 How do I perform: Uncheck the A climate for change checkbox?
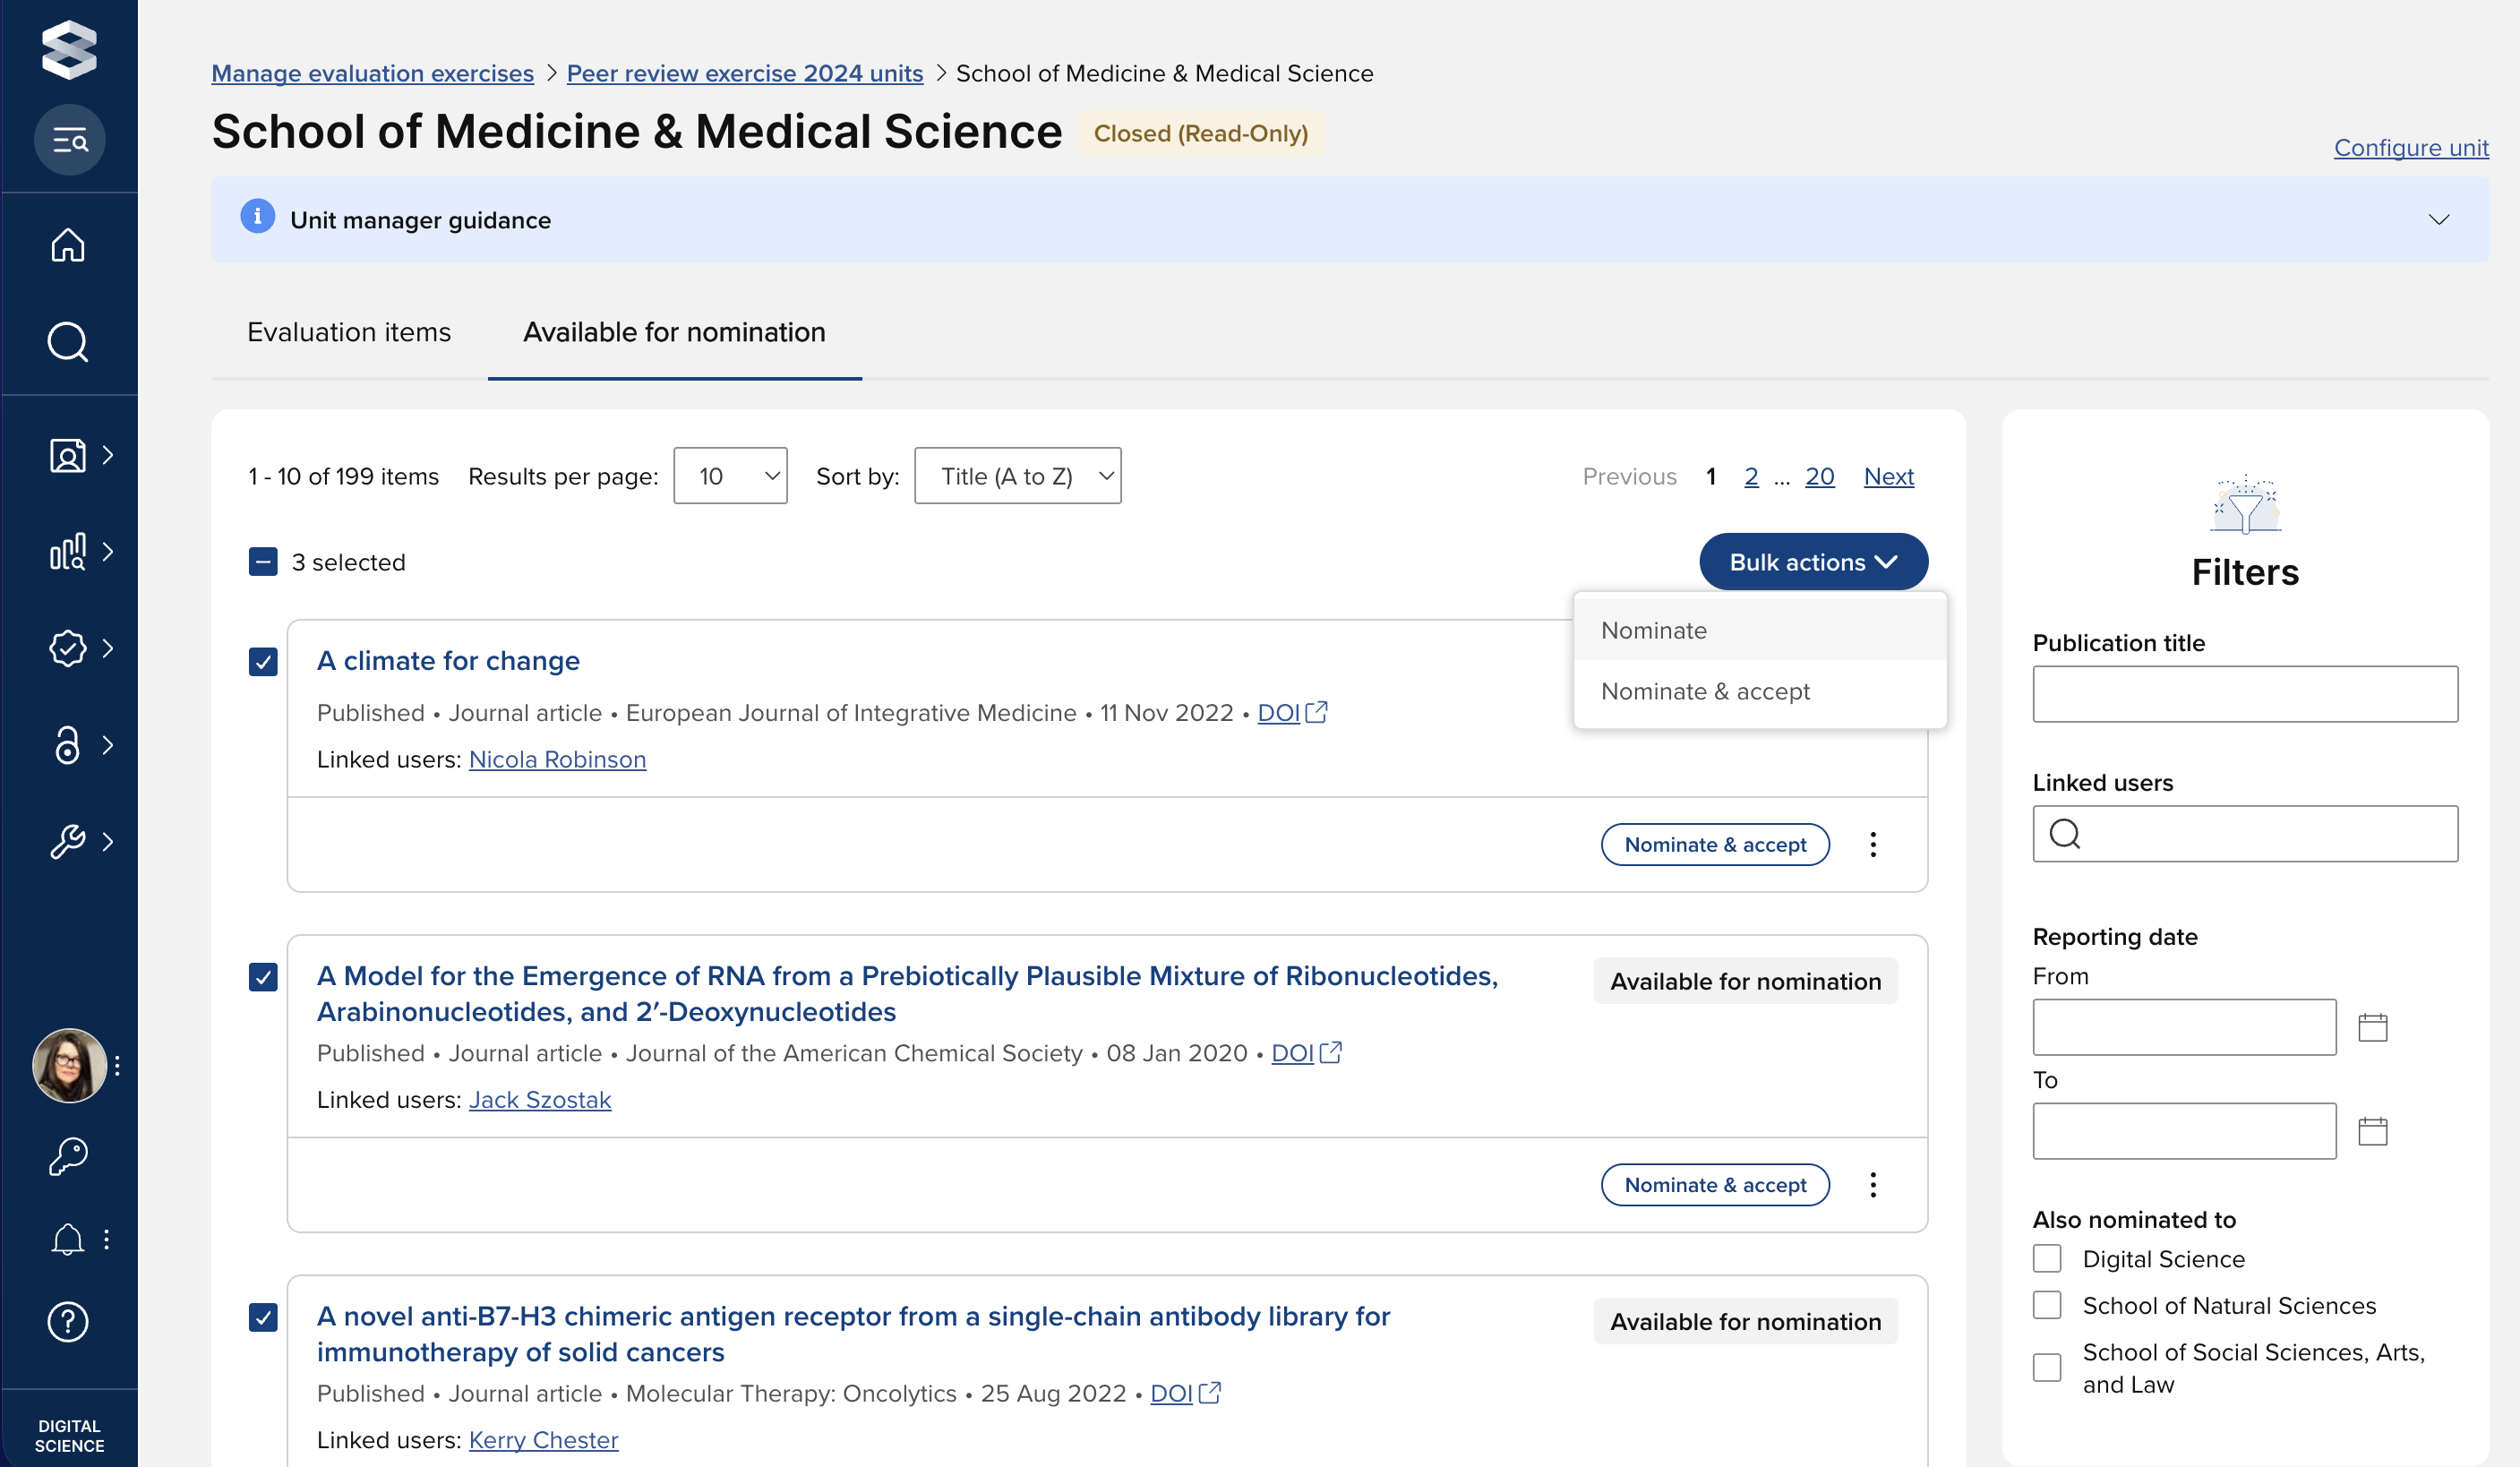point(263,661)
